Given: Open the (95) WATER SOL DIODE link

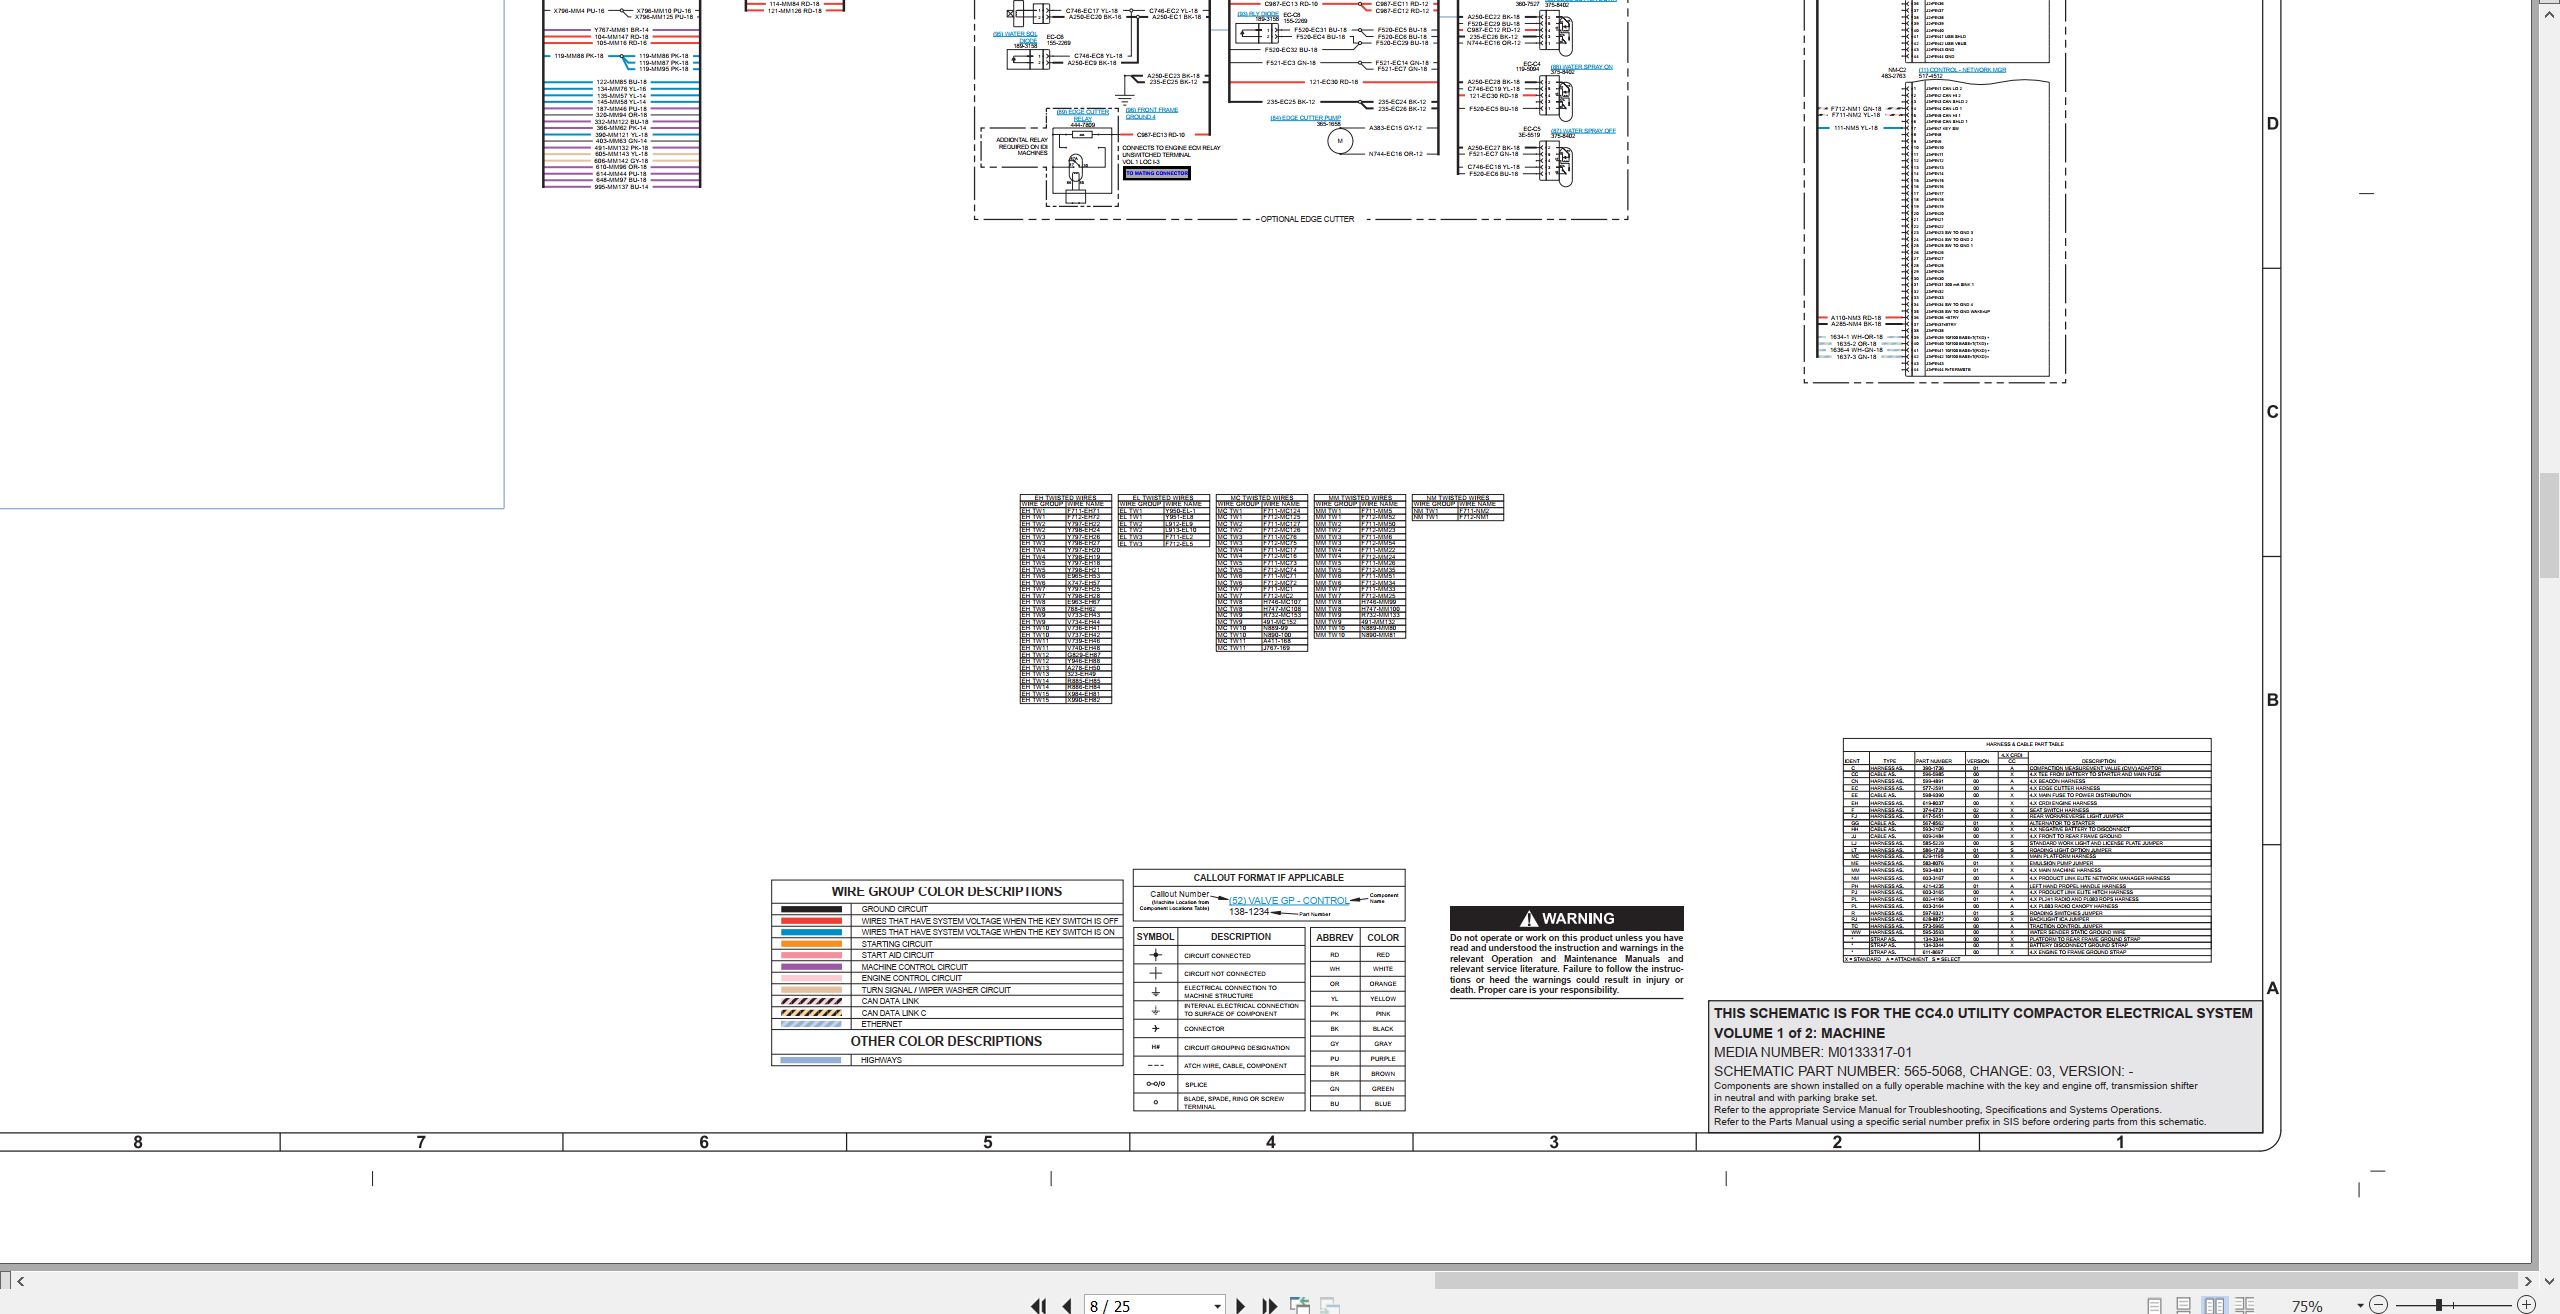Looking at the screenshot, I should pos(1016,37).
